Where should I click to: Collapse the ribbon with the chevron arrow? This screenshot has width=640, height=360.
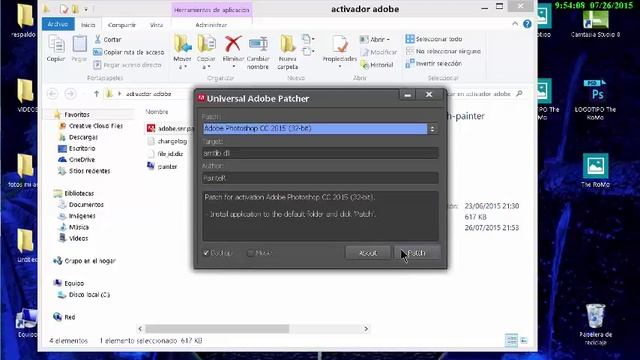[x=515, y=24]
